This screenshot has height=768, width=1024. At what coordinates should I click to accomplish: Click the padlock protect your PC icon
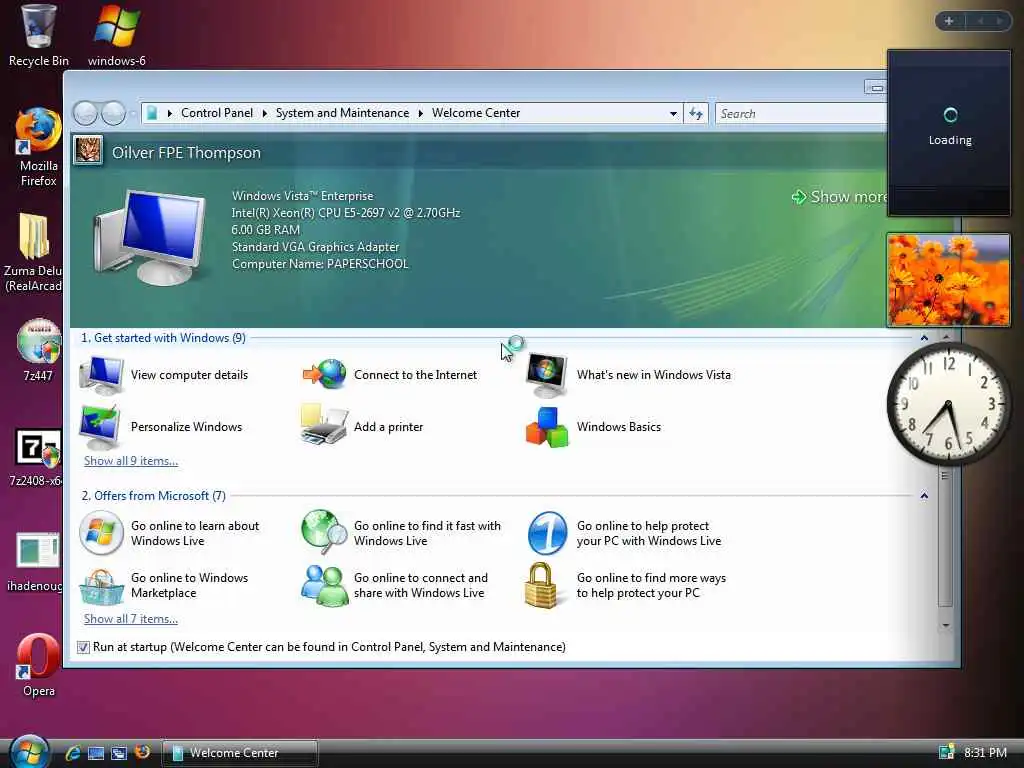(x=541, y=585)
